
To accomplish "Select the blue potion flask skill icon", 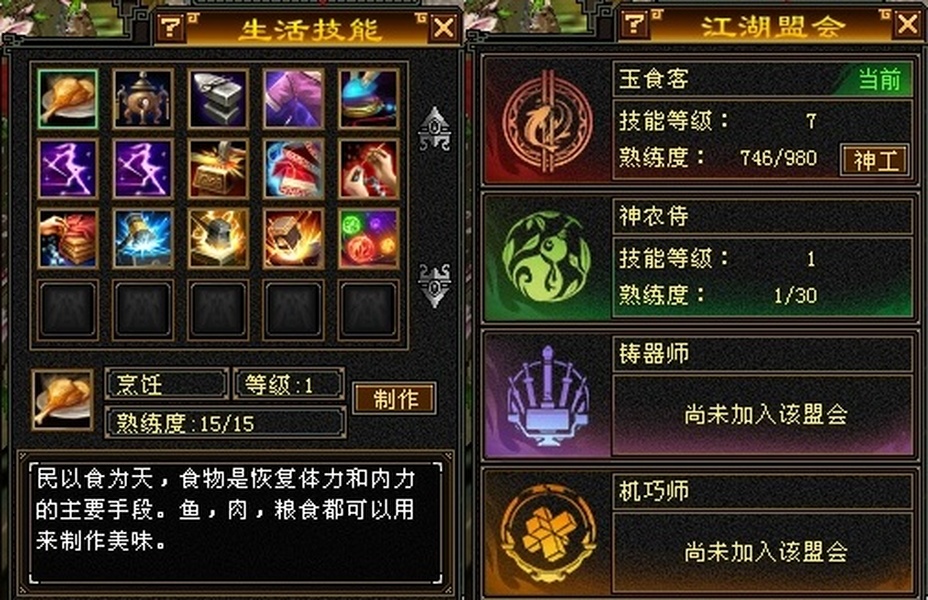I will coord(369,99).
